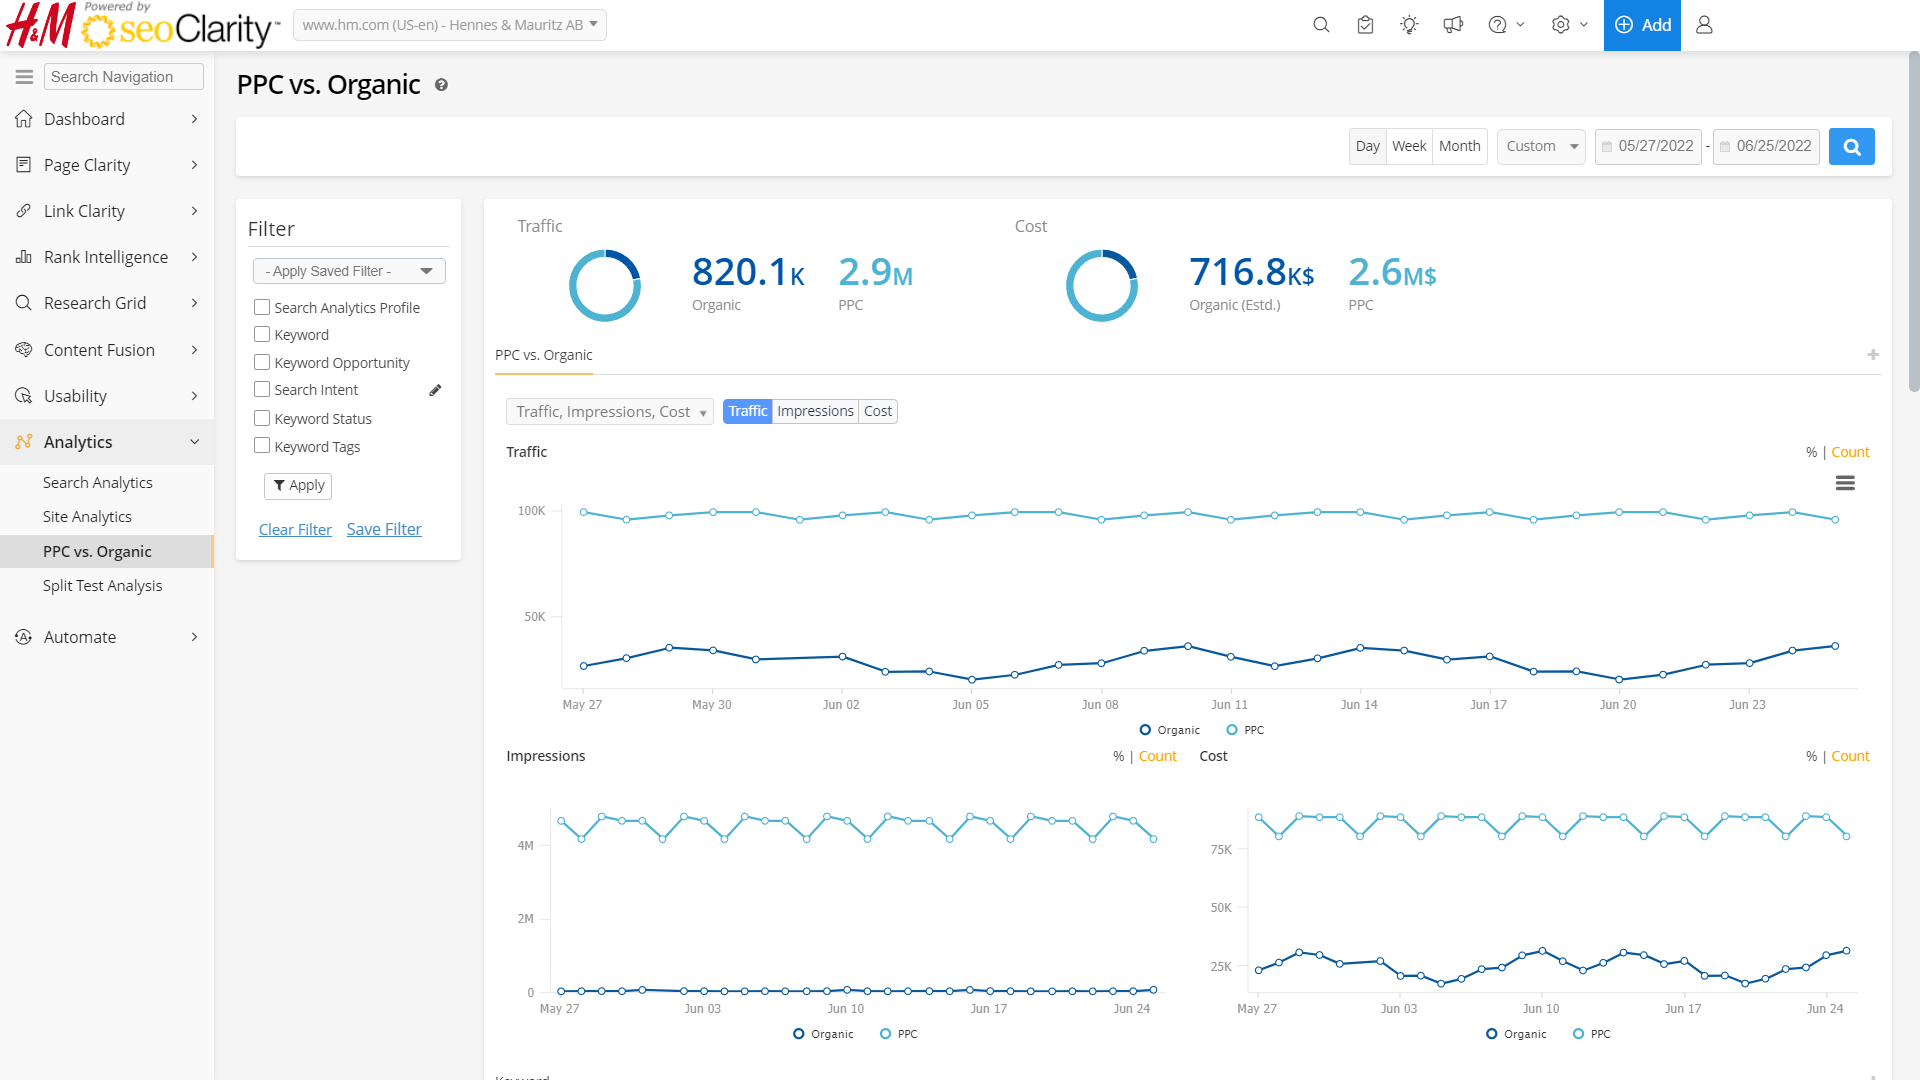Viewport: 1920px width, 1080px height.
Task: Click the start date field 05/27/2022
Action: pos(1648,147)
